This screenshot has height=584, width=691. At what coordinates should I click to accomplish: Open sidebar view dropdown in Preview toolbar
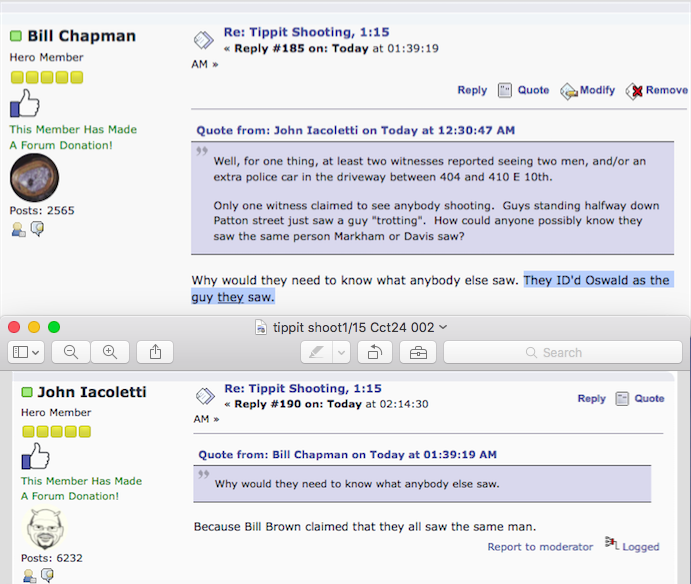pyautogui.click(x=26, y=352)
